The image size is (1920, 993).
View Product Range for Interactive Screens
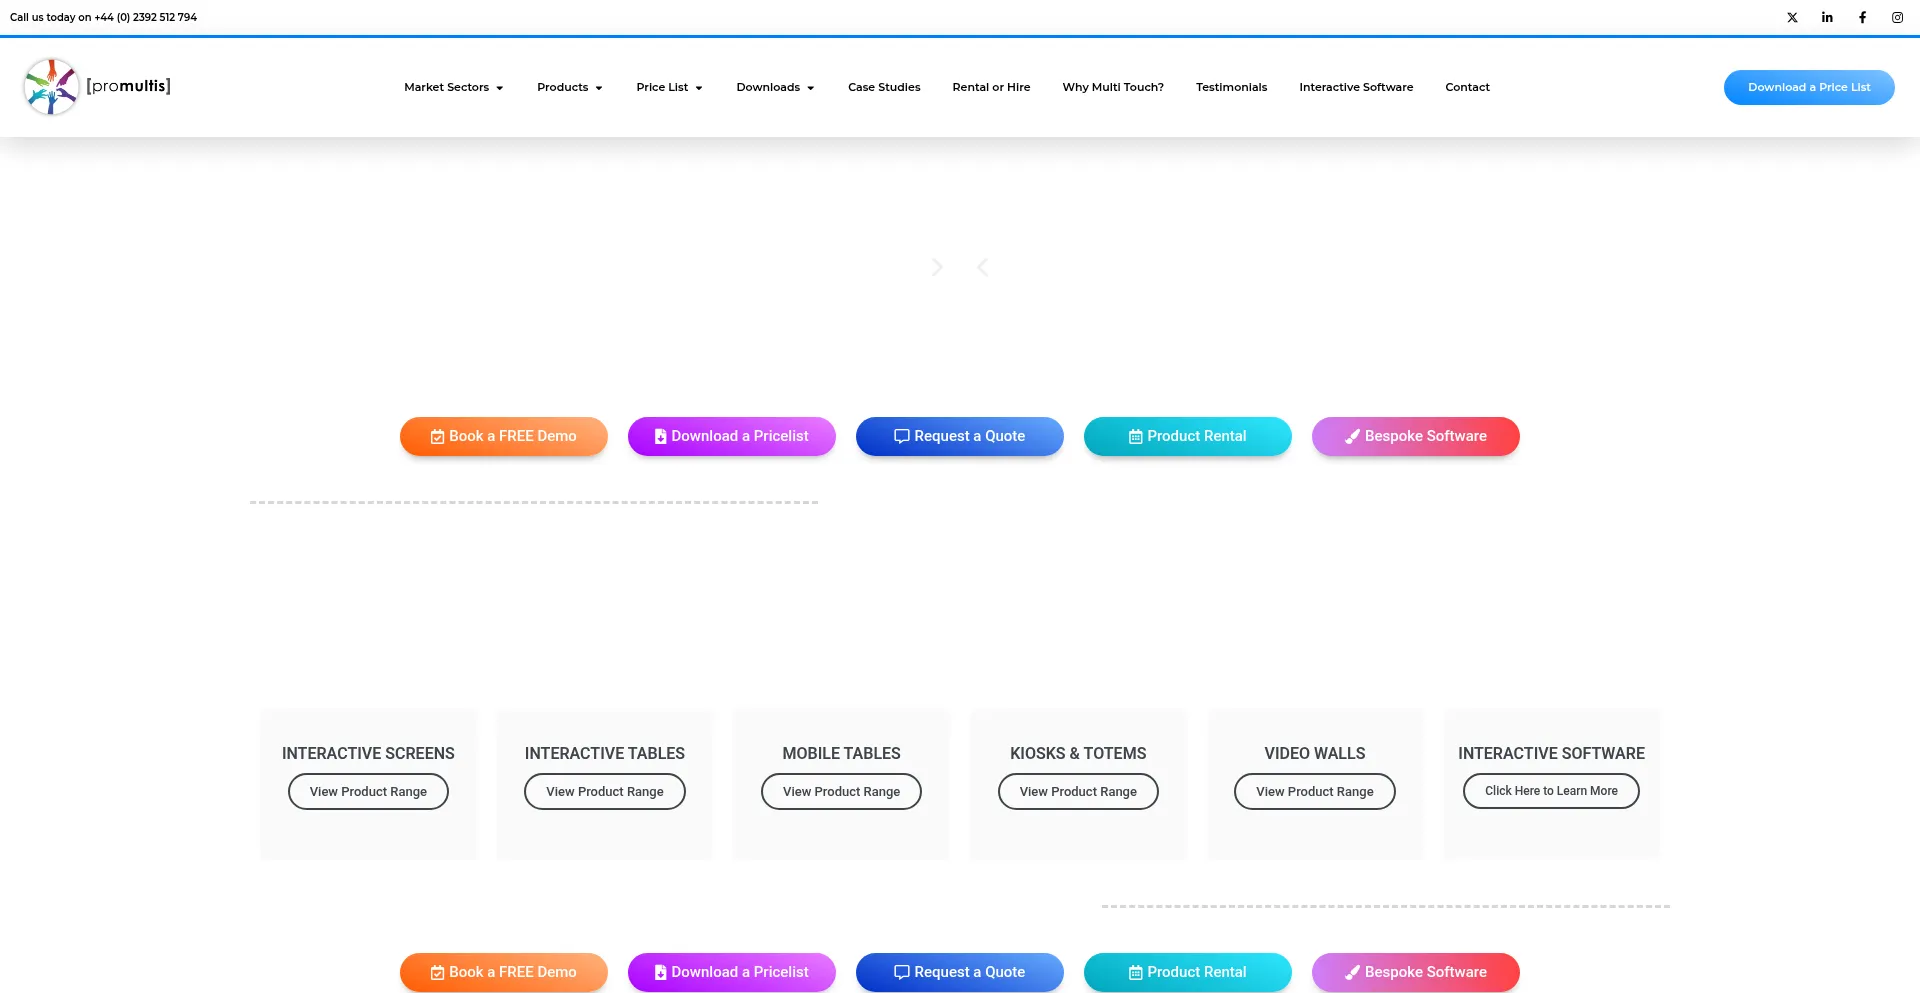pyautogui.click(x=368, y=791)
